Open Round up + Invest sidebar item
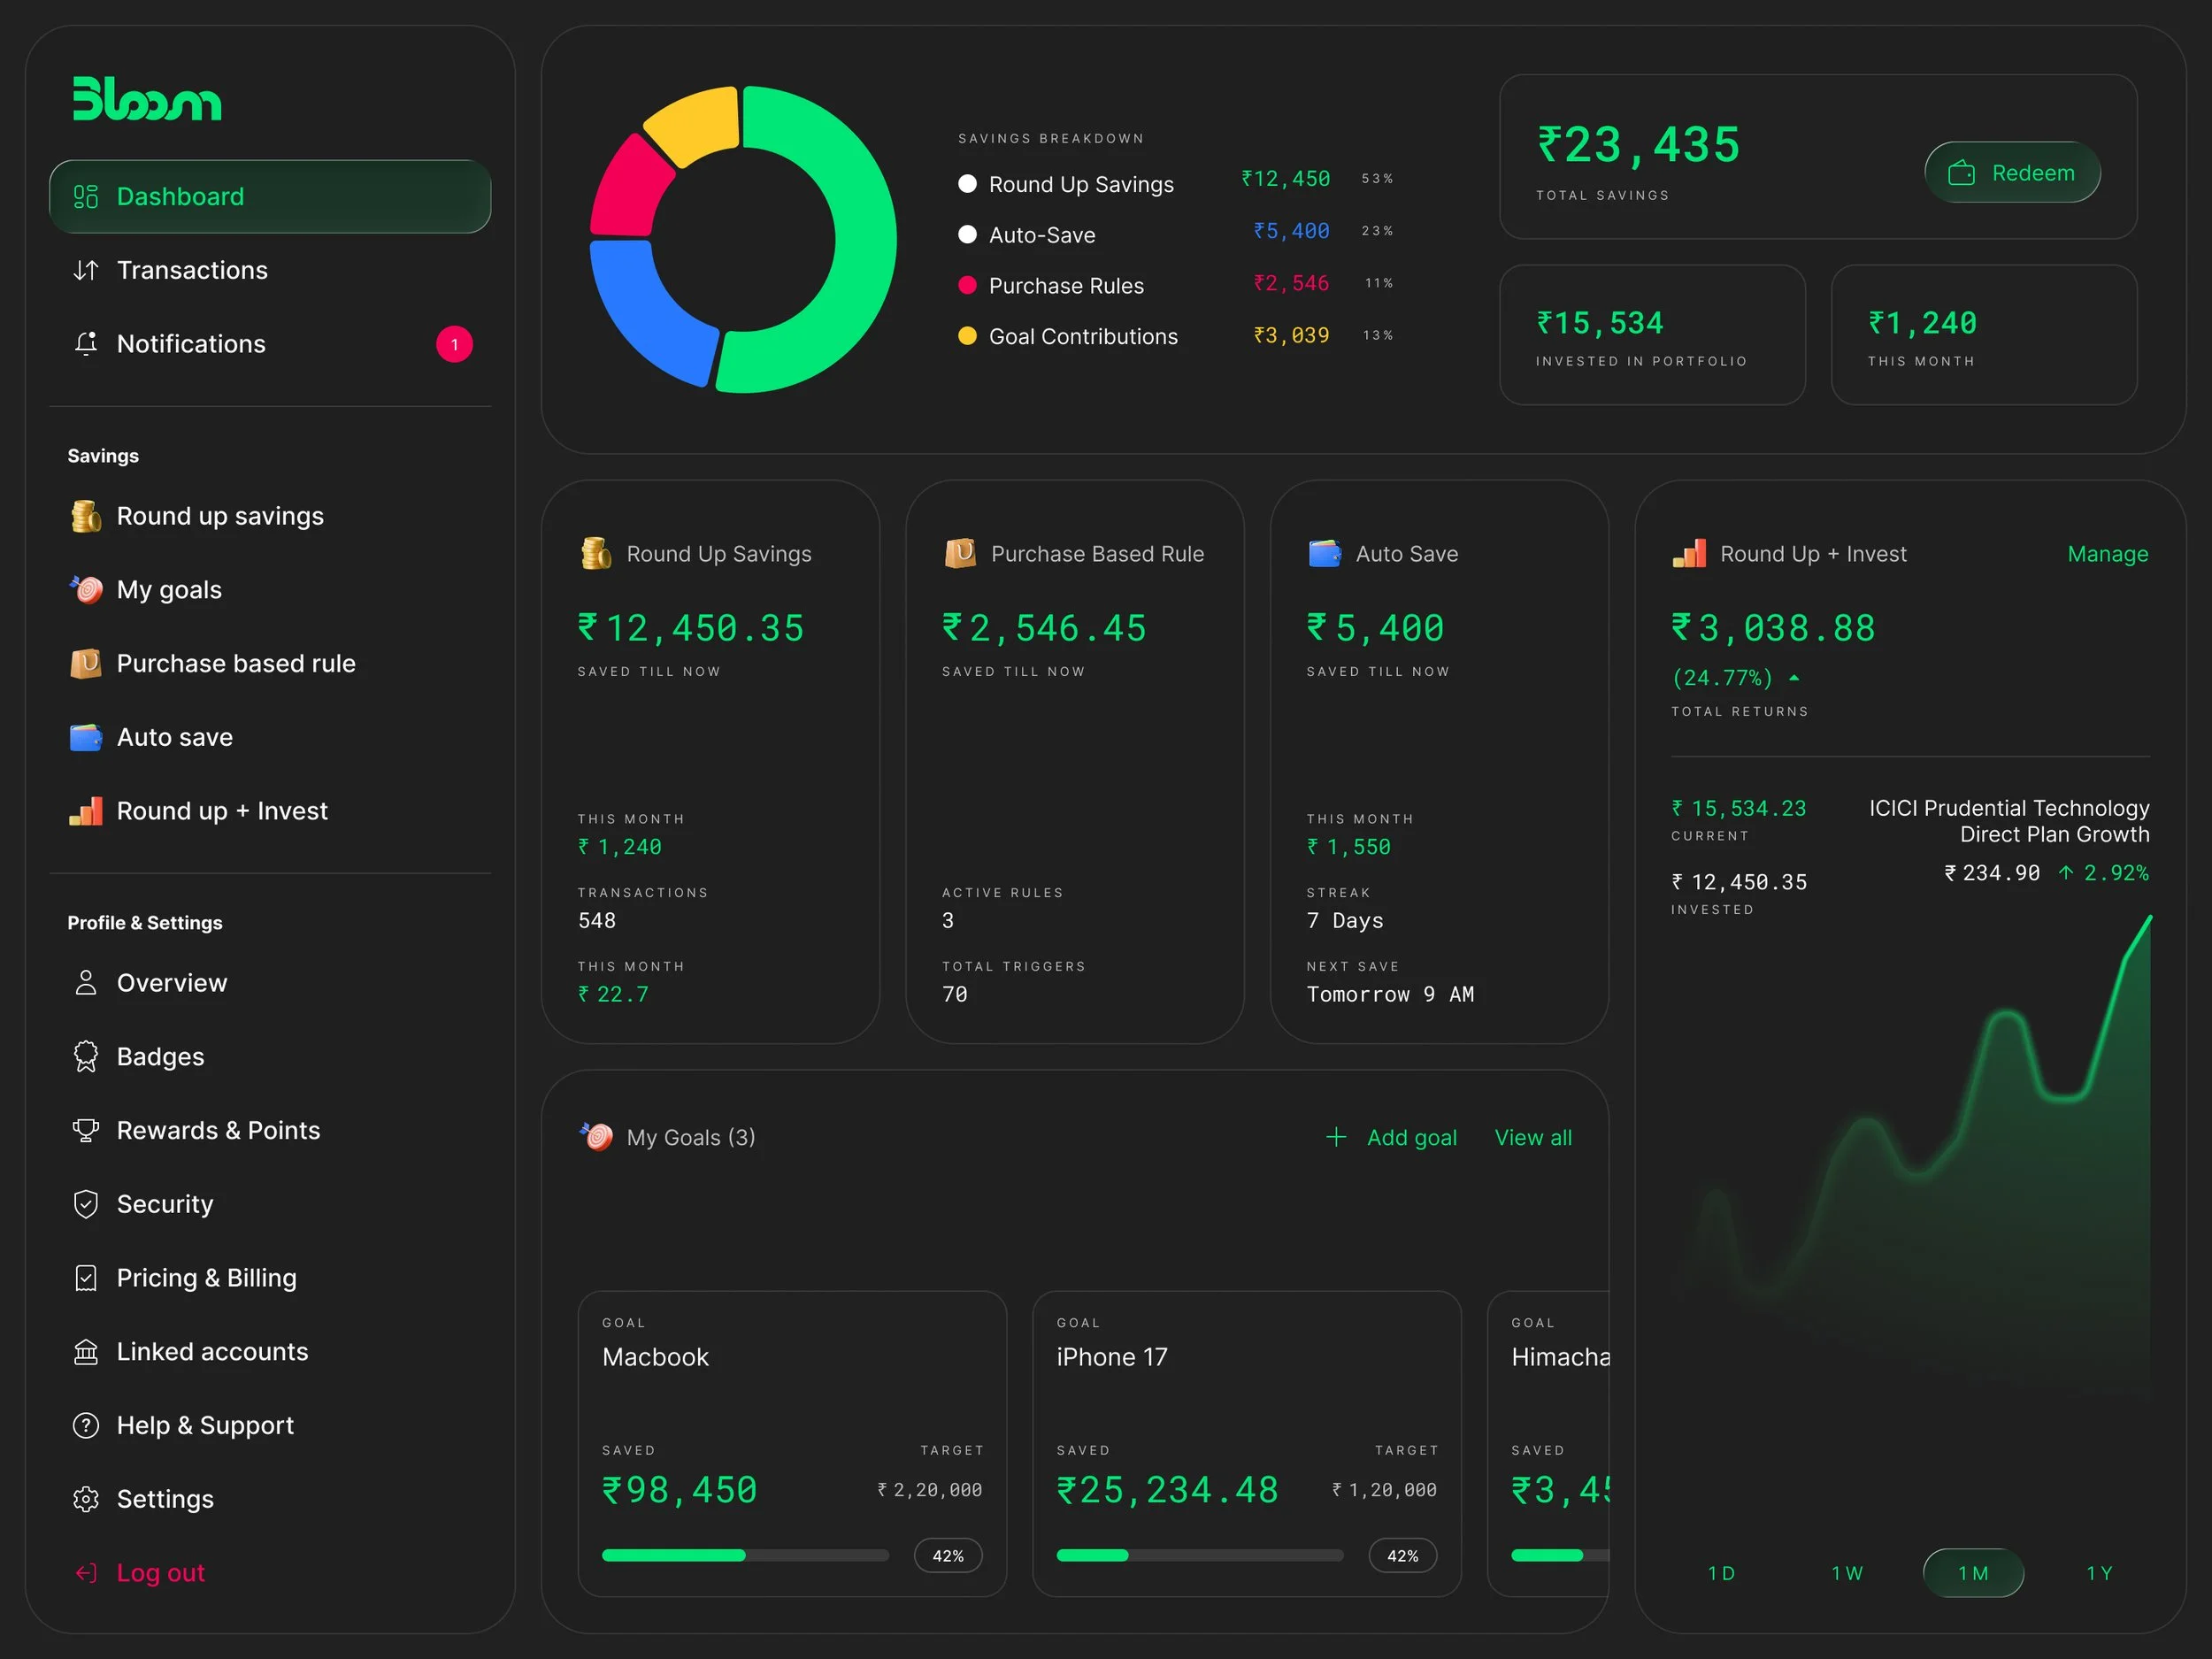This screenshot has width=2212, height=1659. point(270,811)
